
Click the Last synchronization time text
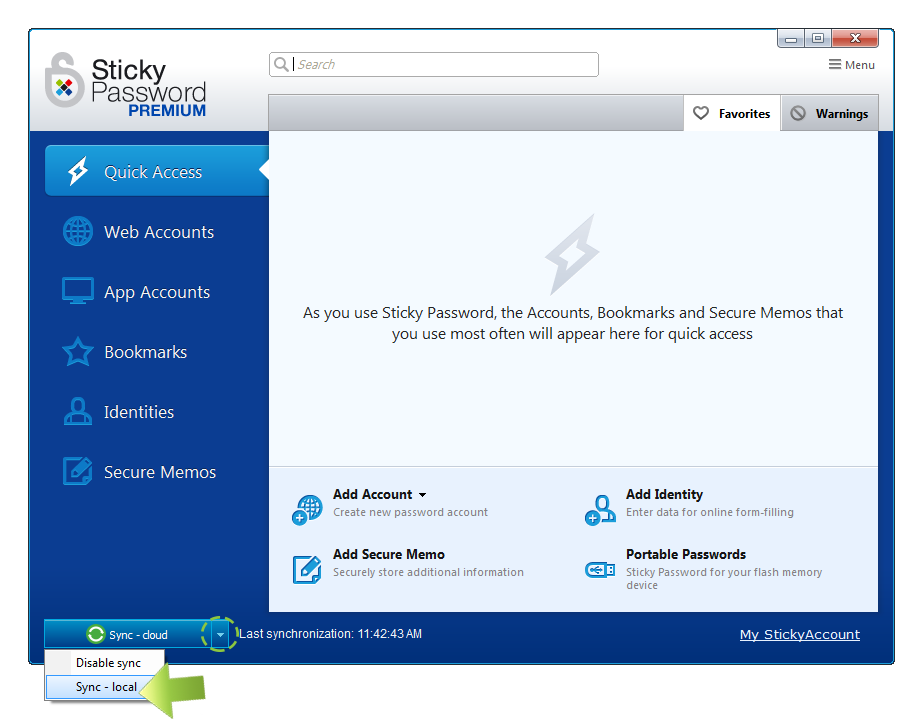click(330, 634)
